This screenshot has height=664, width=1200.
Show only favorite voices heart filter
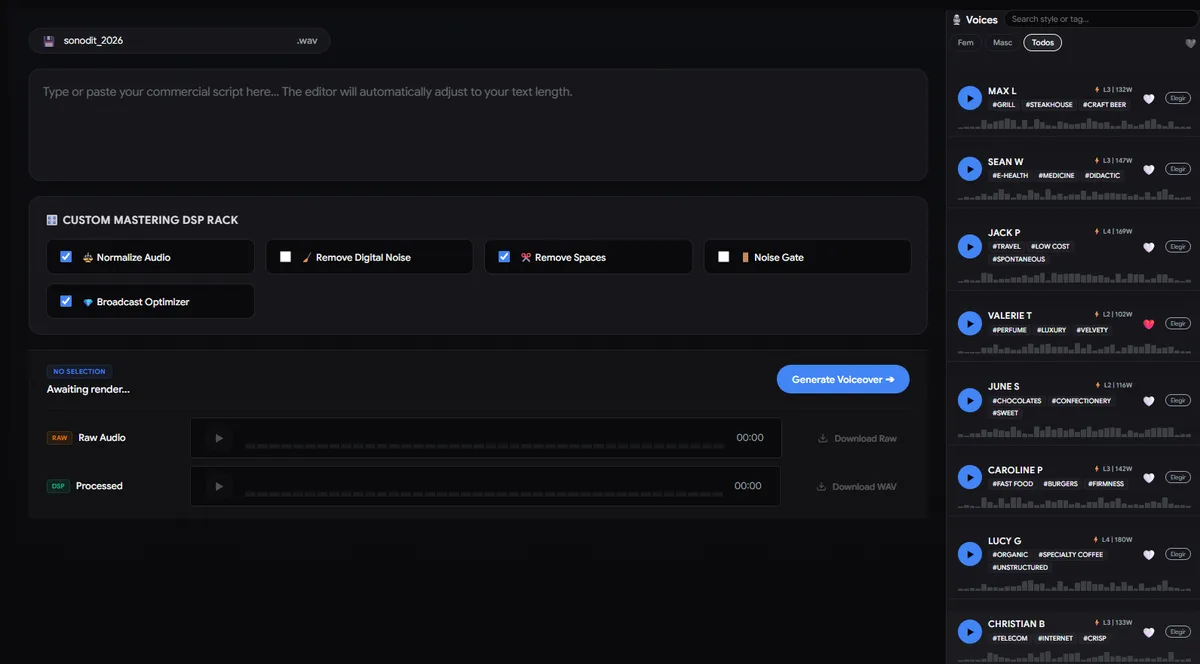1190,43
